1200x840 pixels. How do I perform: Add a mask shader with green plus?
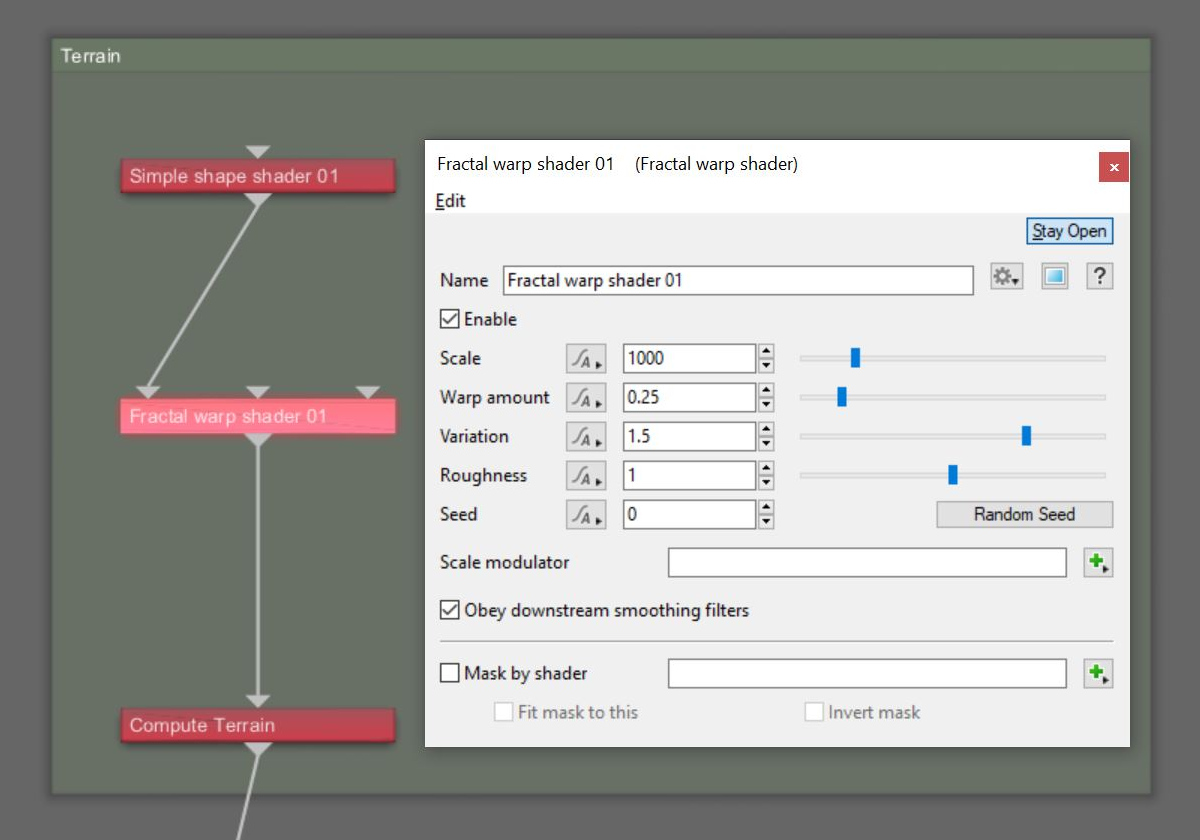pyautogui.click(x=1098, y=674)
